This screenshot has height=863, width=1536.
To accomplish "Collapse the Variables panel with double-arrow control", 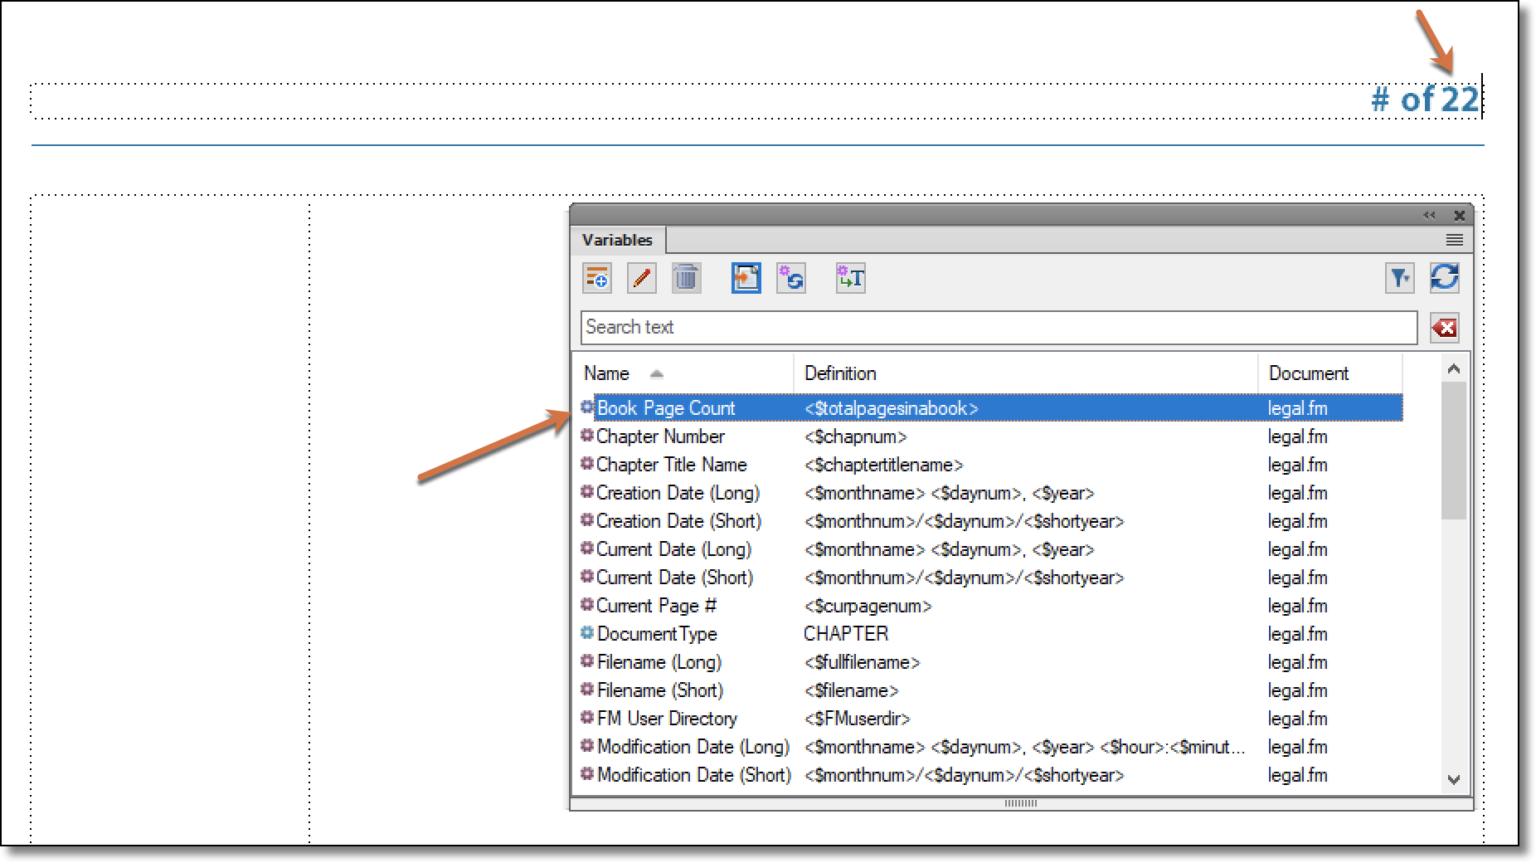I will [1428, 215].
